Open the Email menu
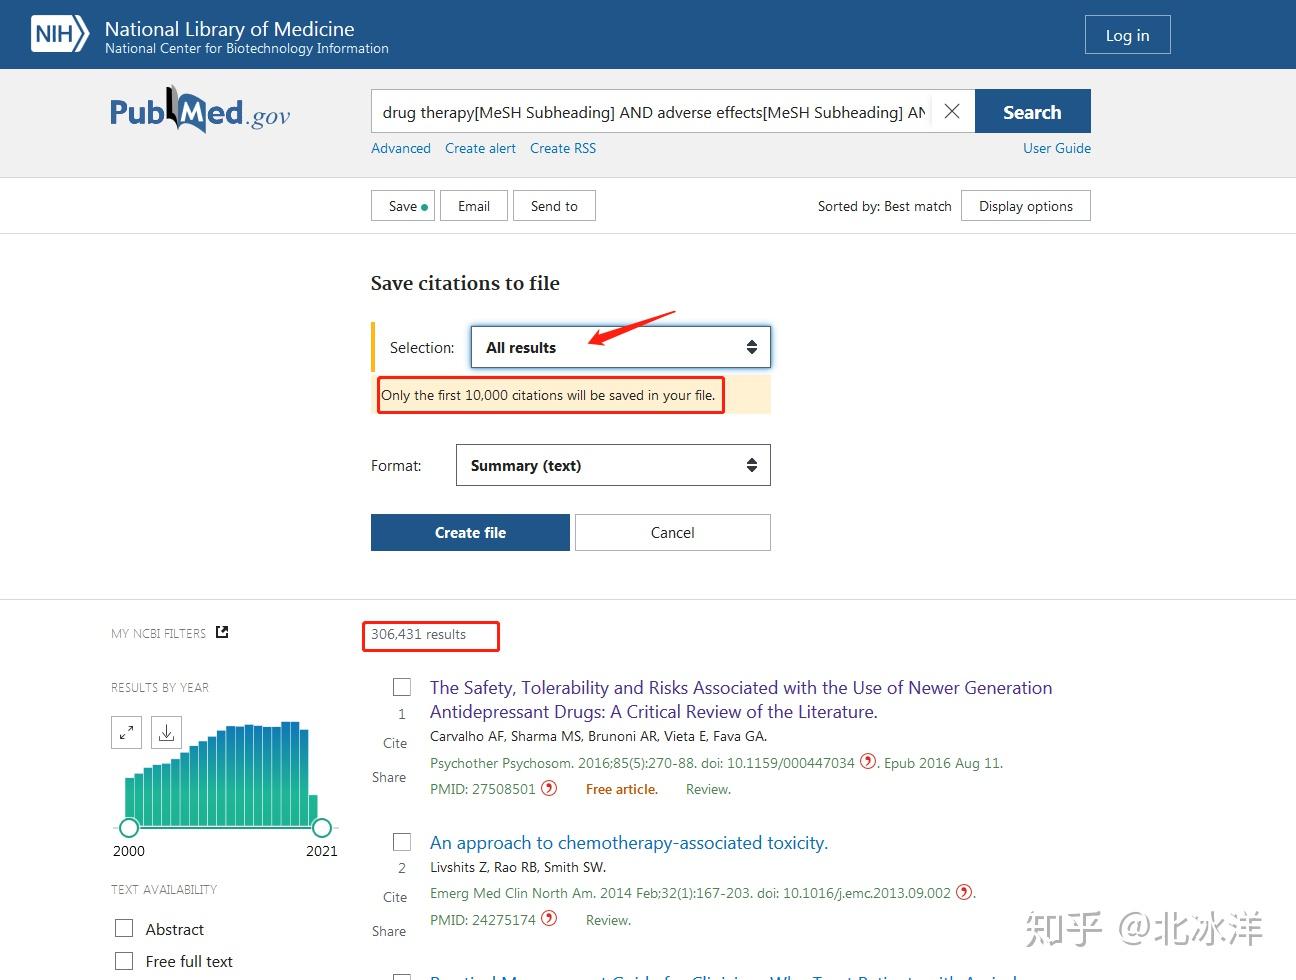The width and height of the screenshot is (1296, 980). [x=473, y=205]
